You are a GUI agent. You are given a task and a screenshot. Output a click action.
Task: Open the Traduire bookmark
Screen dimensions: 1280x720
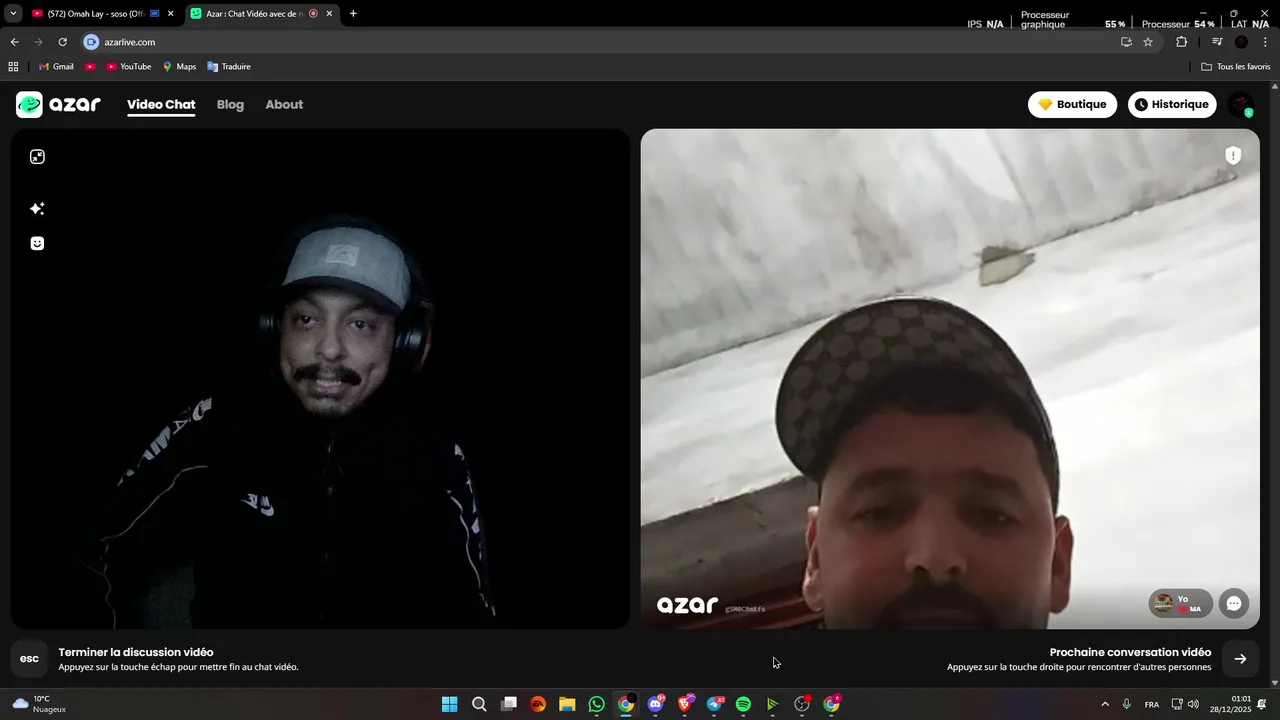click(x=228, y=67)
